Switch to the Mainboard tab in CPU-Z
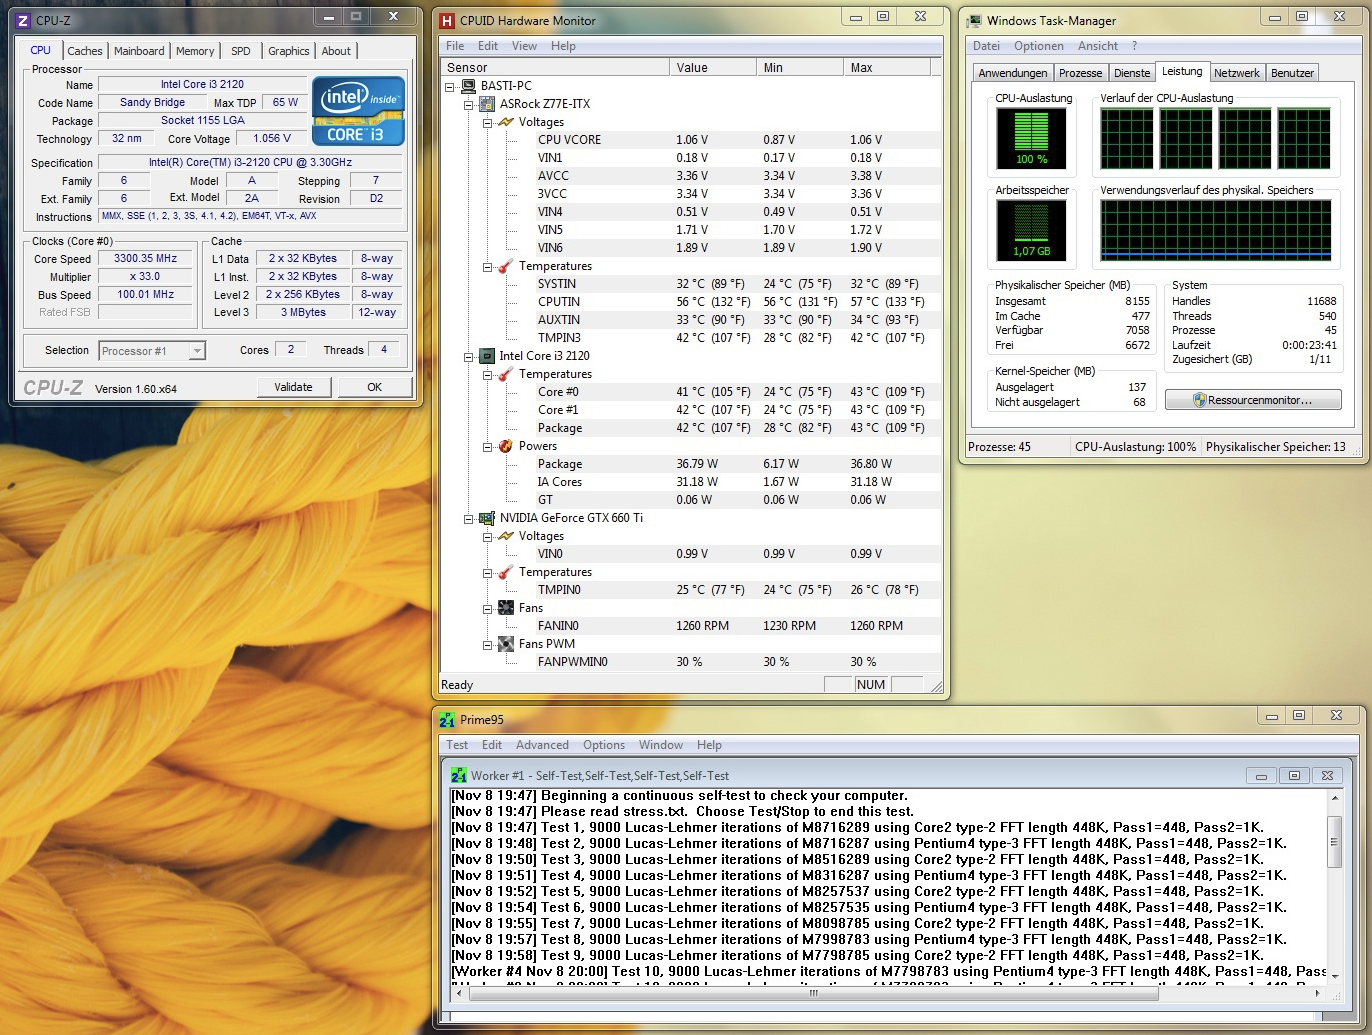 tap(139, 51)
